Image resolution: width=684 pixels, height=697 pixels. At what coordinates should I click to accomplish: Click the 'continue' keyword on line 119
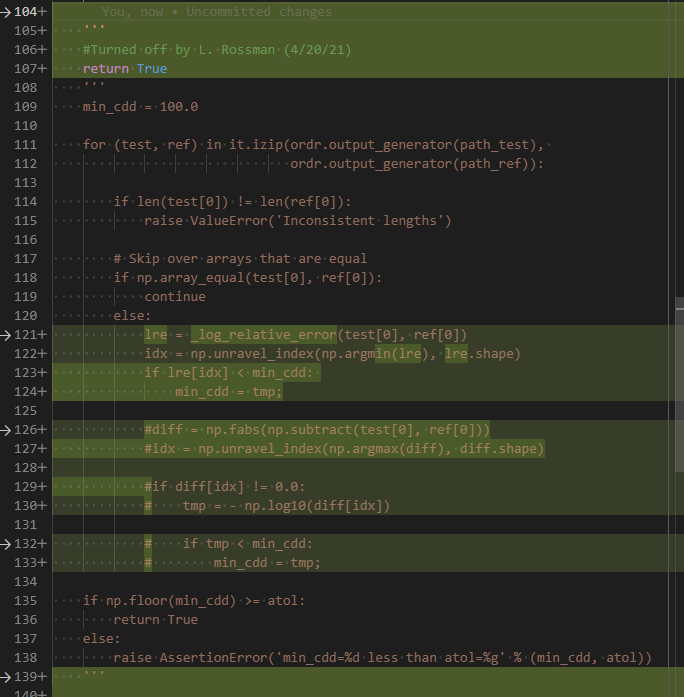pos(175,296)
